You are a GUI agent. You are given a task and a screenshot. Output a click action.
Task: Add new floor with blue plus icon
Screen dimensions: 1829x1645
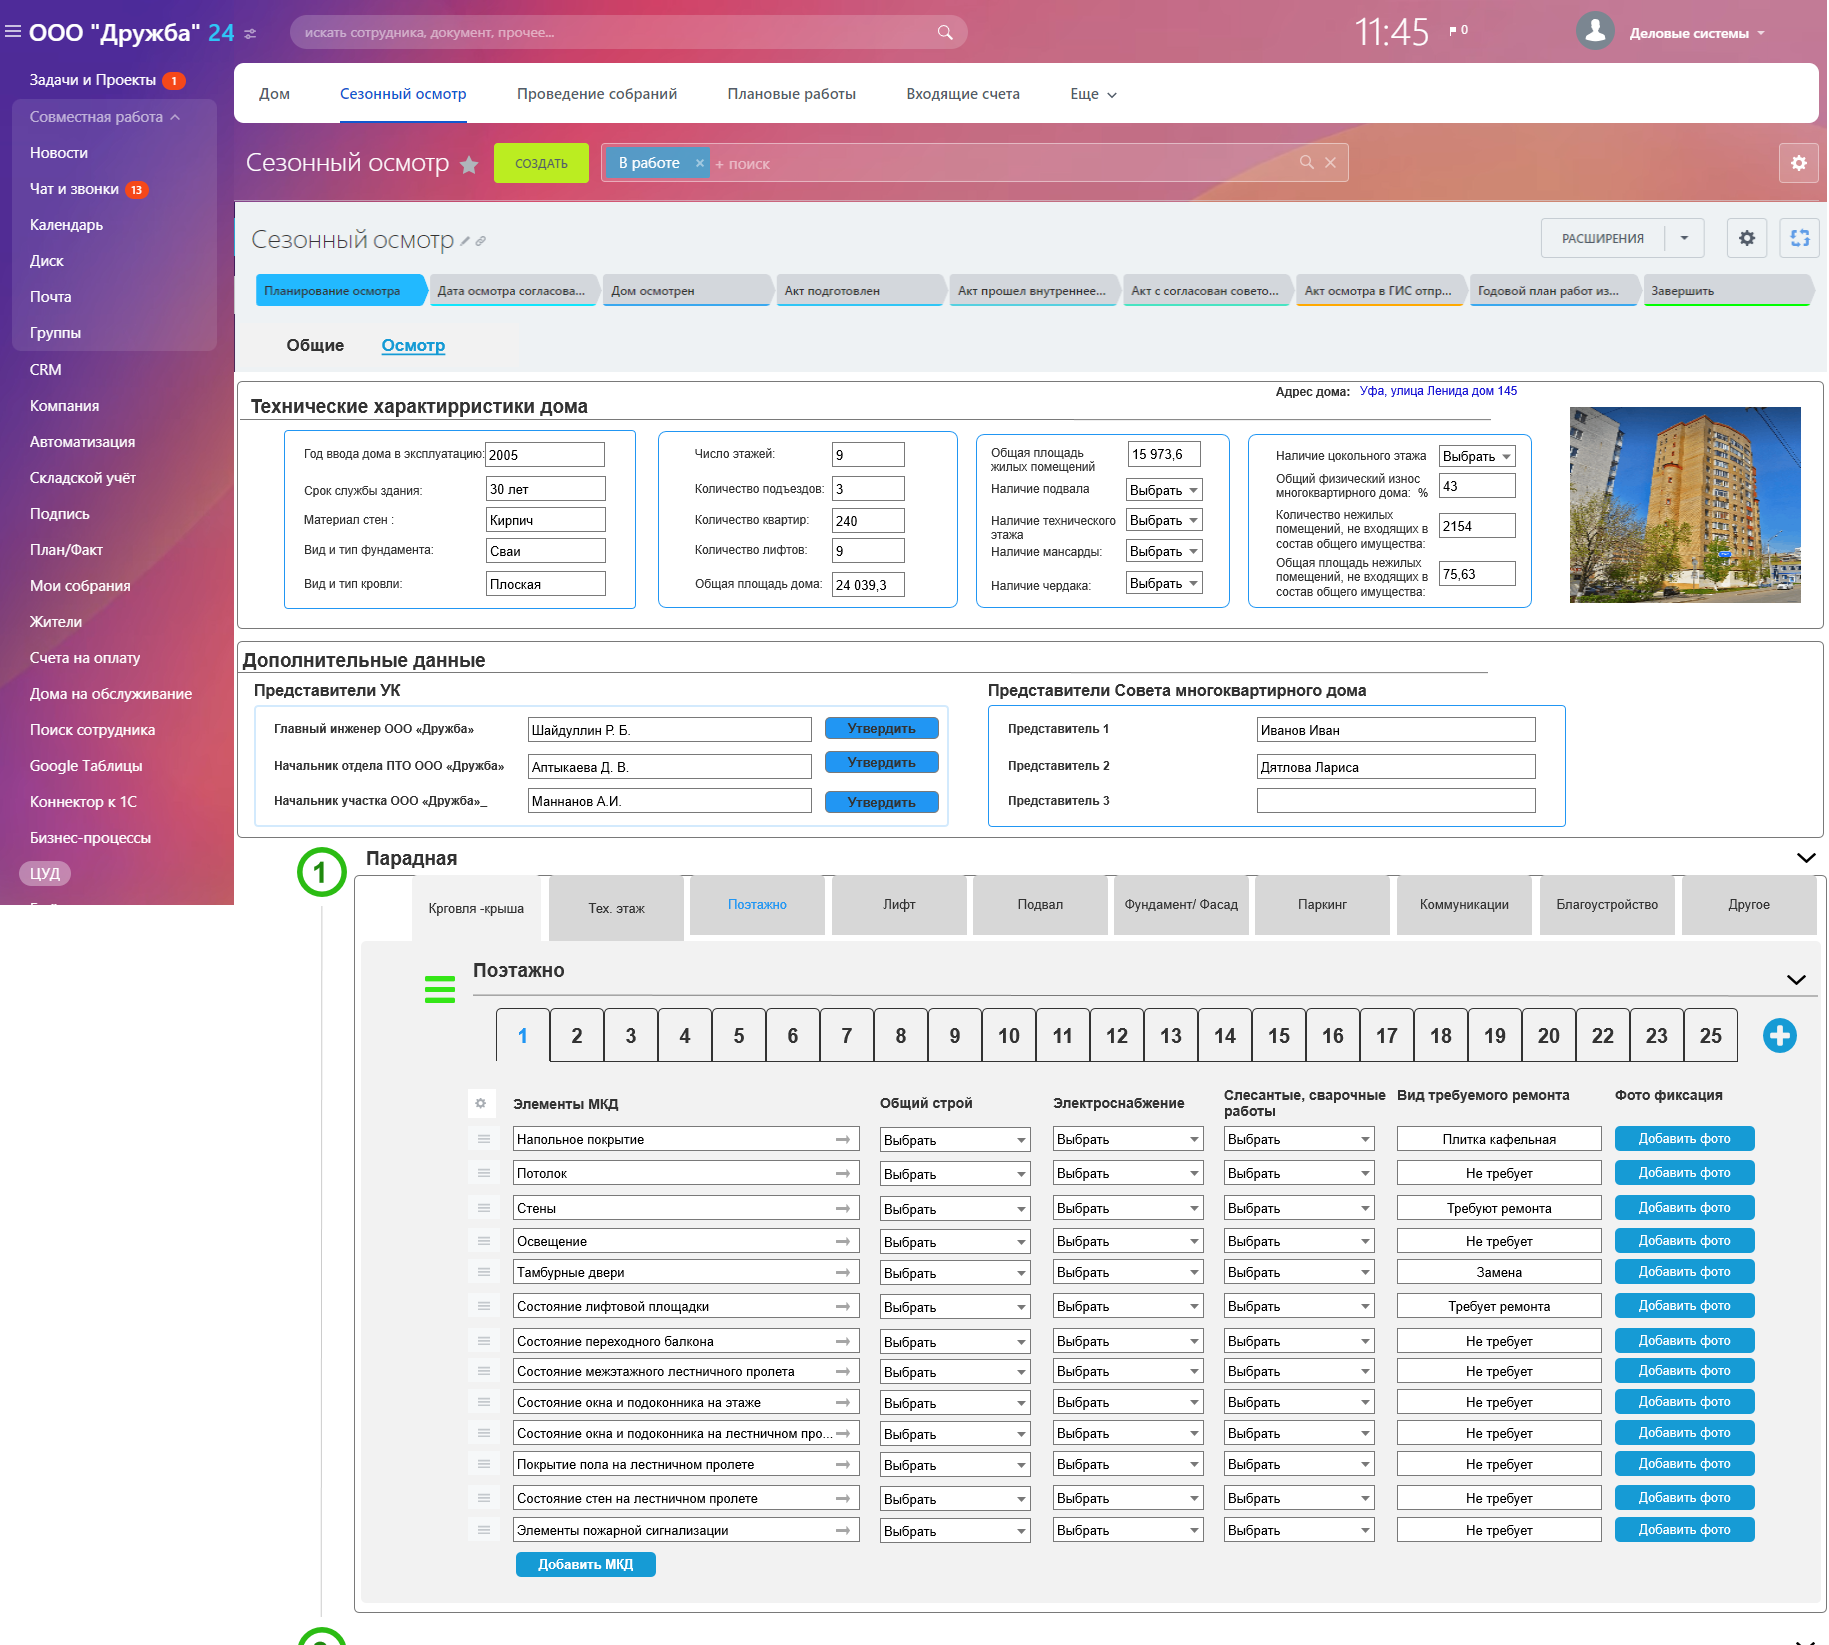(1779, 1036)
